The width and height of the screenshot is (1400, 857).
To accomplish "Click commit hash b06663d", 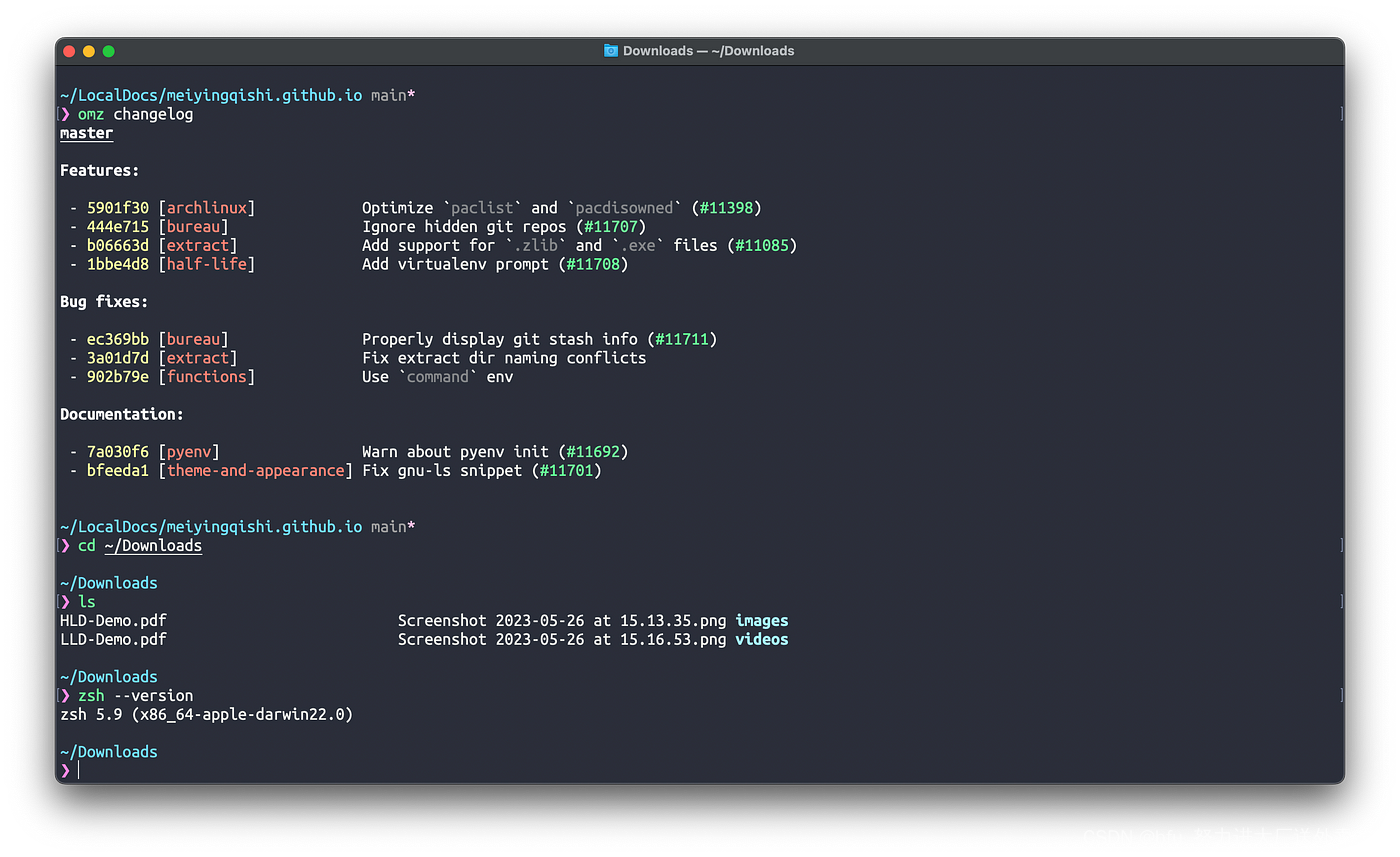I will coord(118,246).
